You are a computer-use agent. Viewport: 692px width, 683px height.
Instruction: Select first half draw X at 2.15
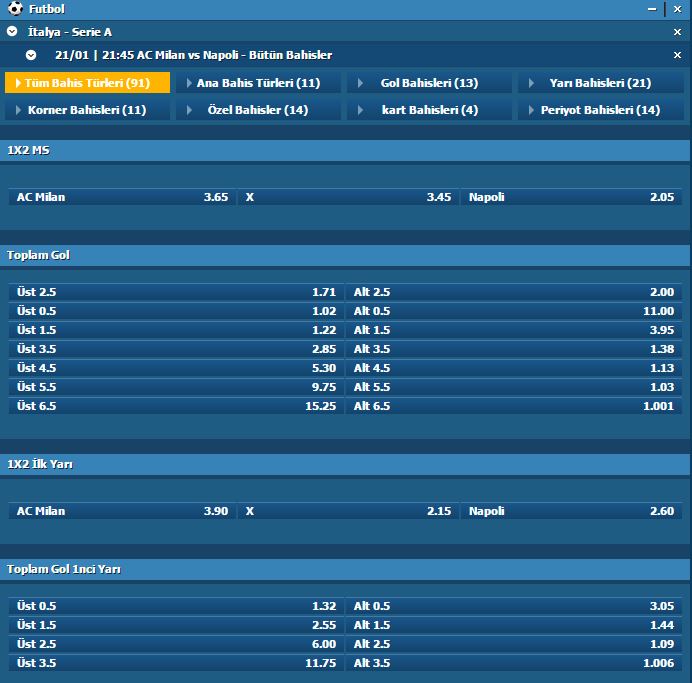[x=349, y=511]
